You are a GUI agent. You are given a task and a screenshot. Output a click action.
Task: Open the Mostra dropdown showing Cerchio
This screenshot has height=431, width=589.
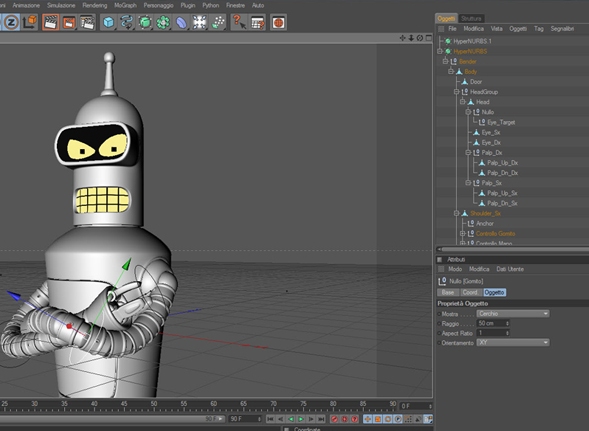point(513,313)
